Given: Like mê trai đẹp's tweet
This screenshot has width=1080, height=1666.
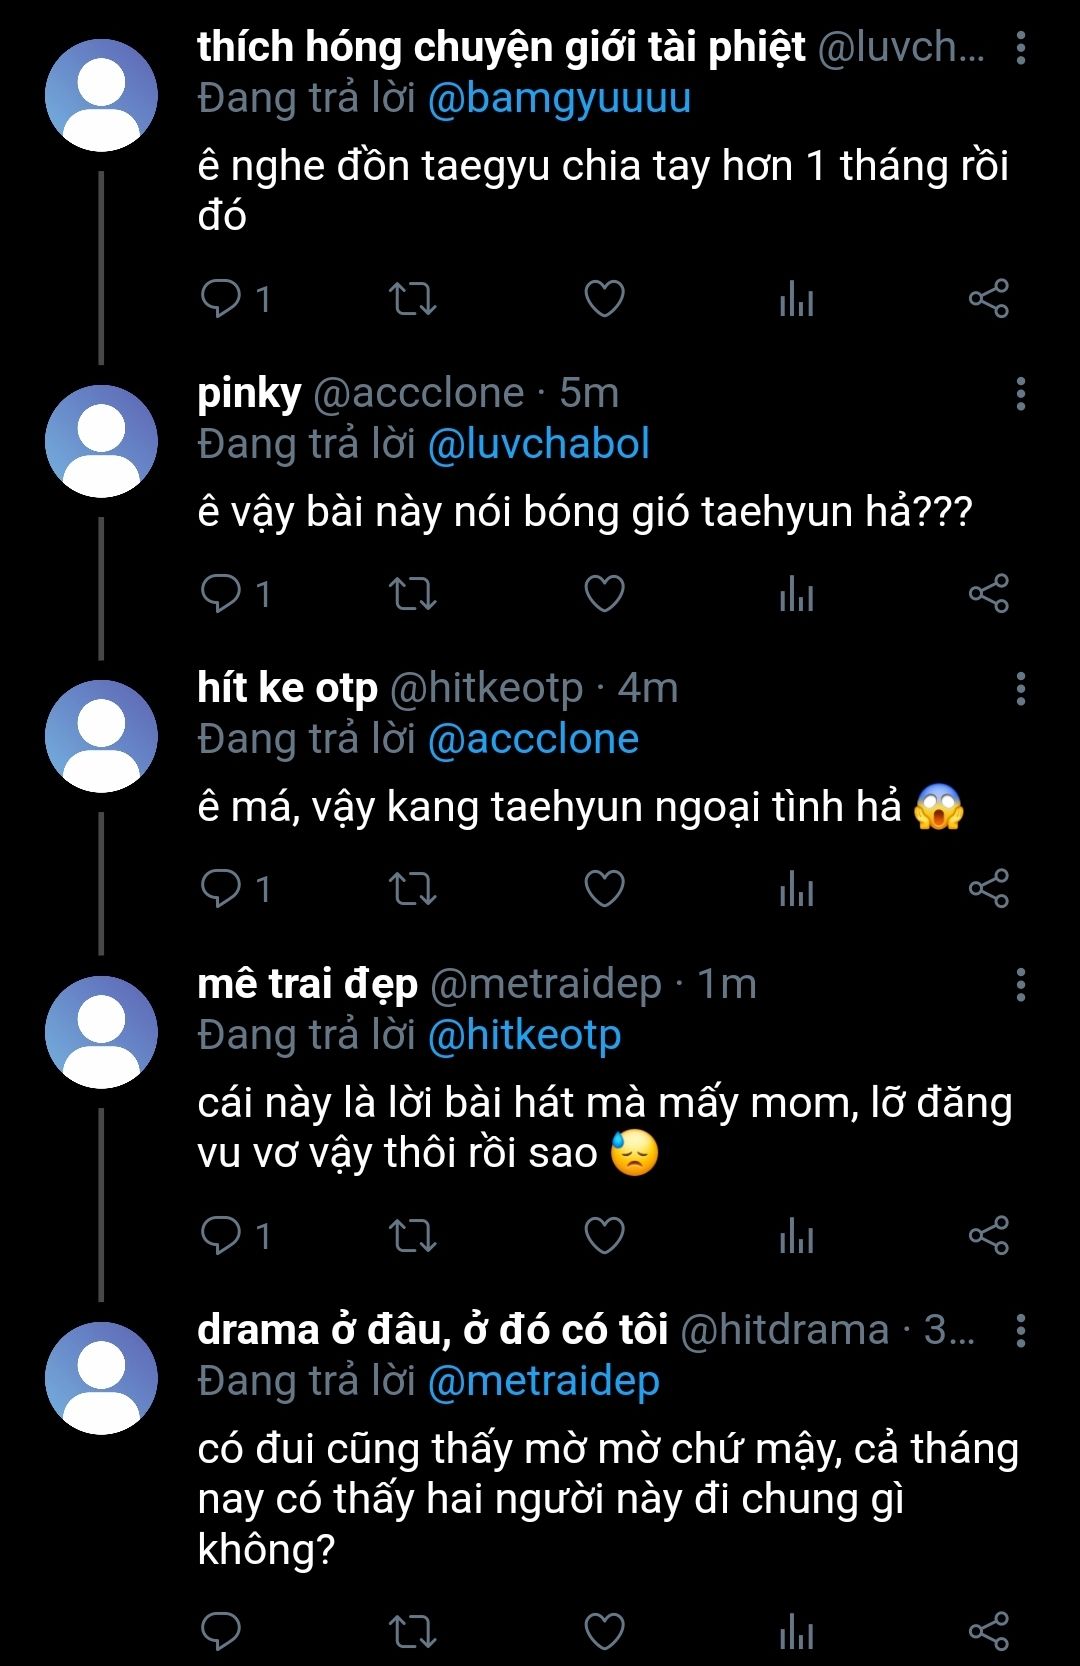Looking at the screenshot, I should pos(604,1236).
